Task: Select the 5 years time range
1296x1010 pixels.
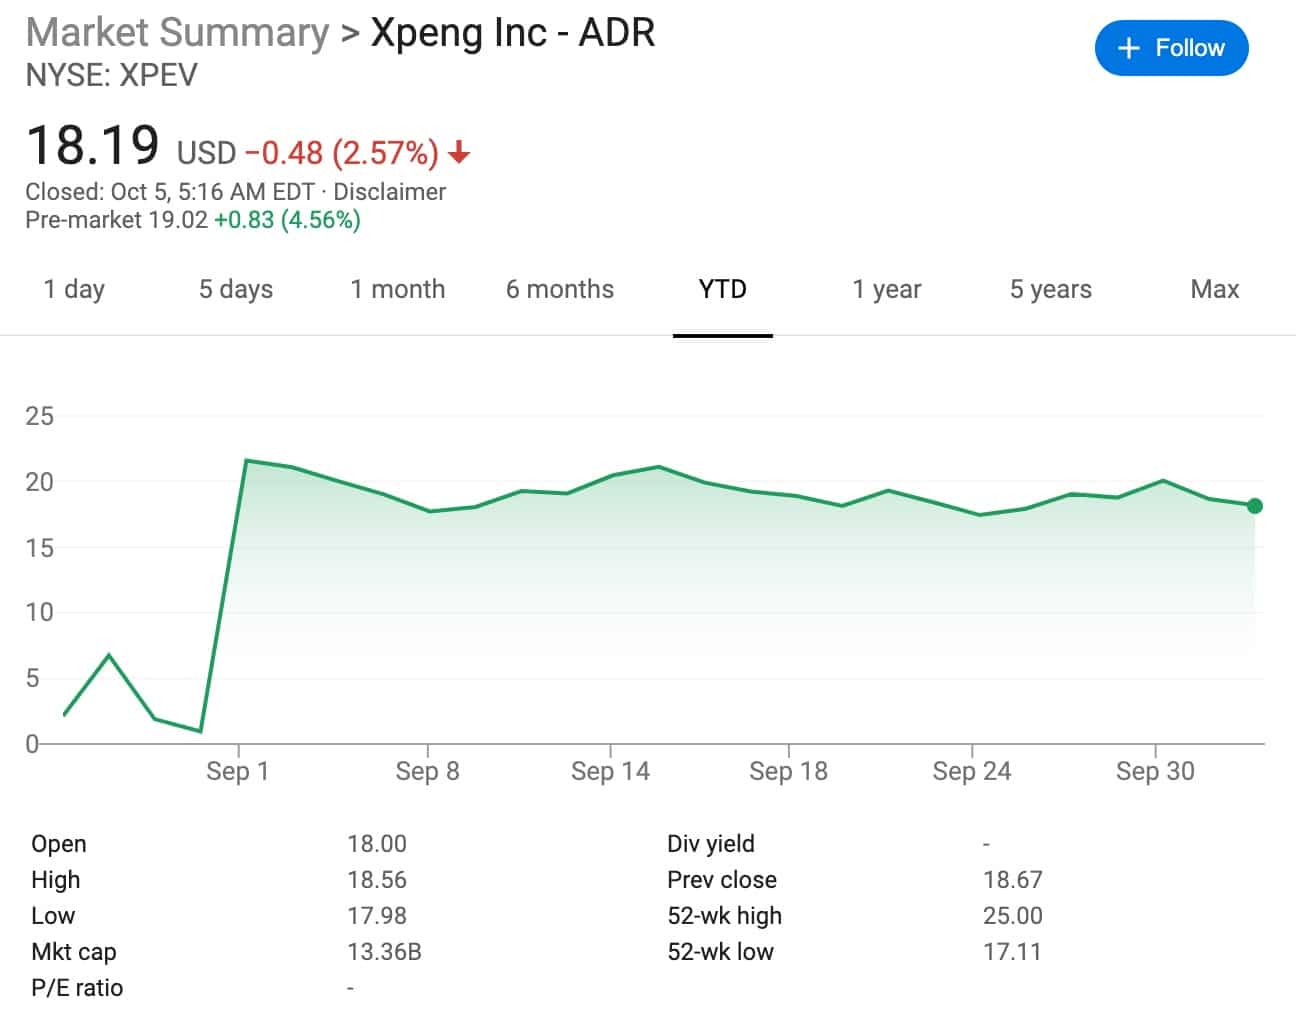Action: [x=1049, y=289]
